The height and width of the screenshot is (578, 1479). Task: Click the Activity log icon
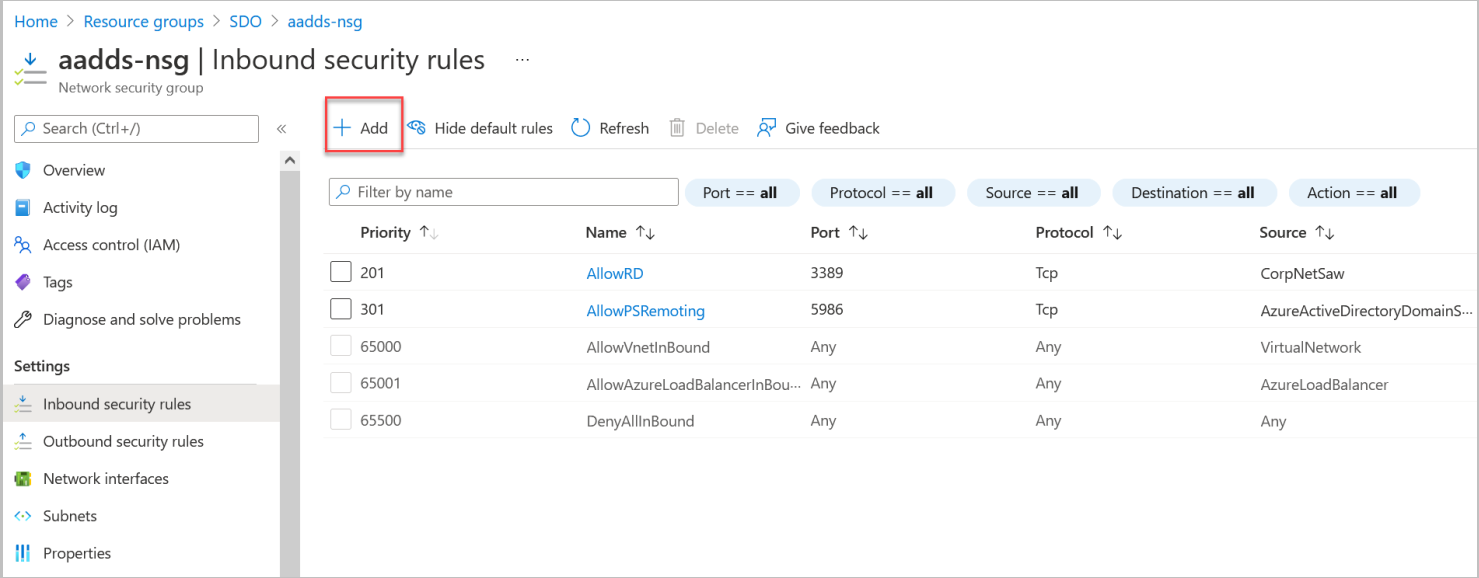[x=23, y=208]
